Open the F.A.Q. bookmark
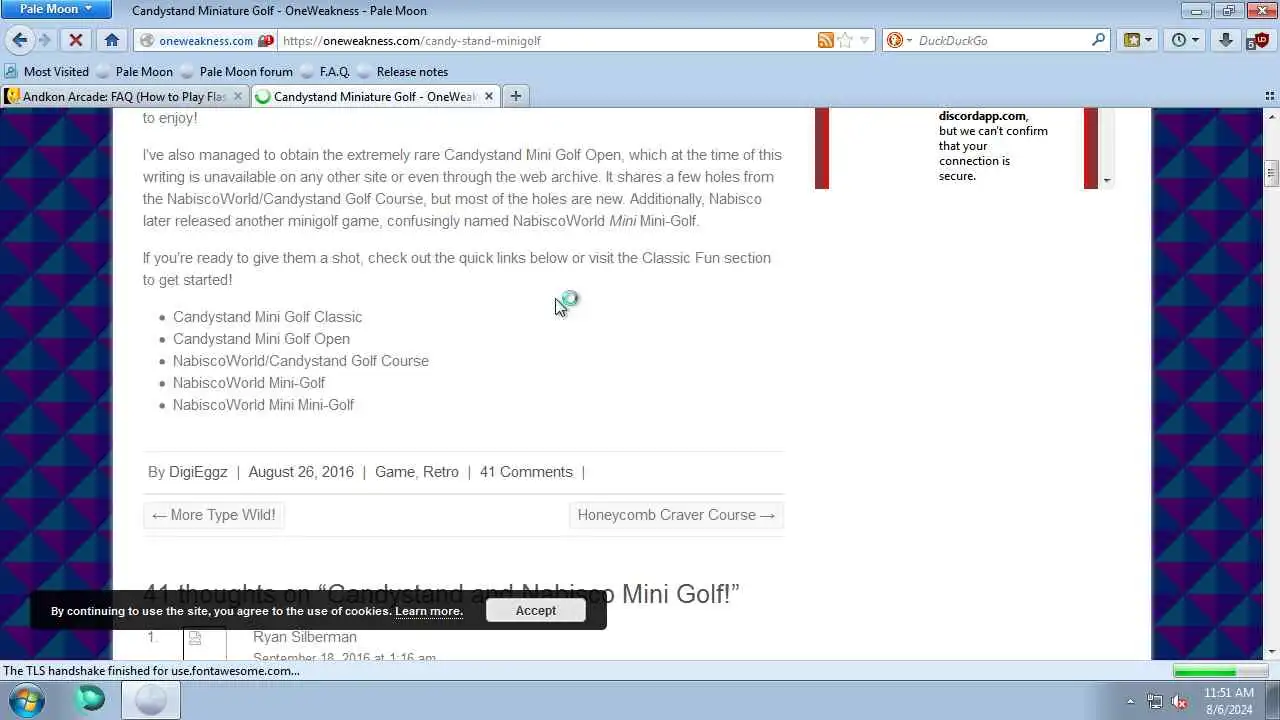The width and height of the screenshot is (1280, 720). tap(325, 71)
